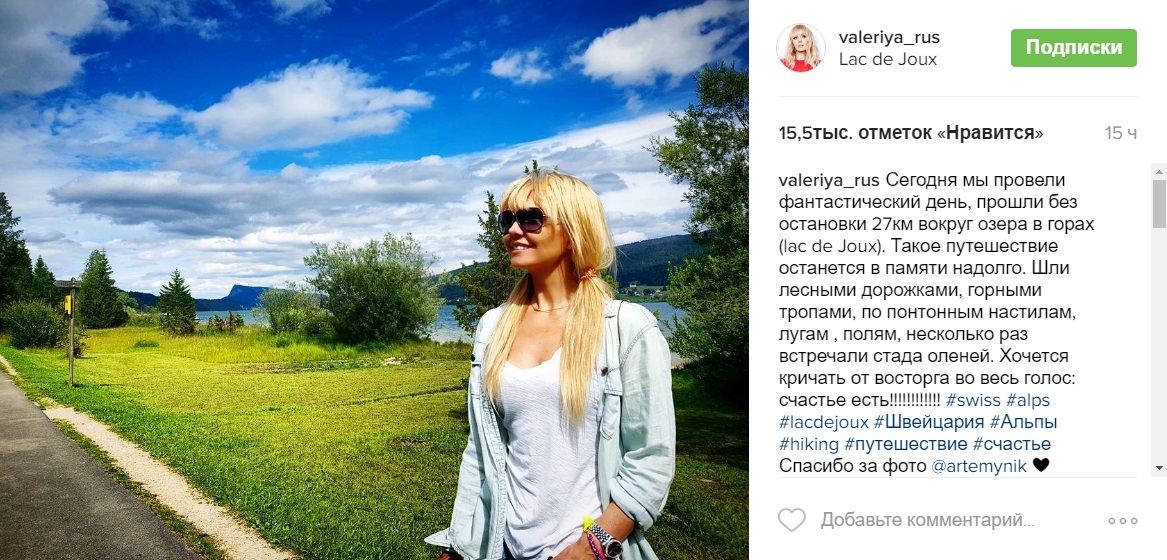This screenshot has height=560, width=1167.
Task: Open the #hiking hashtag
Action: [x=809, y=445]
